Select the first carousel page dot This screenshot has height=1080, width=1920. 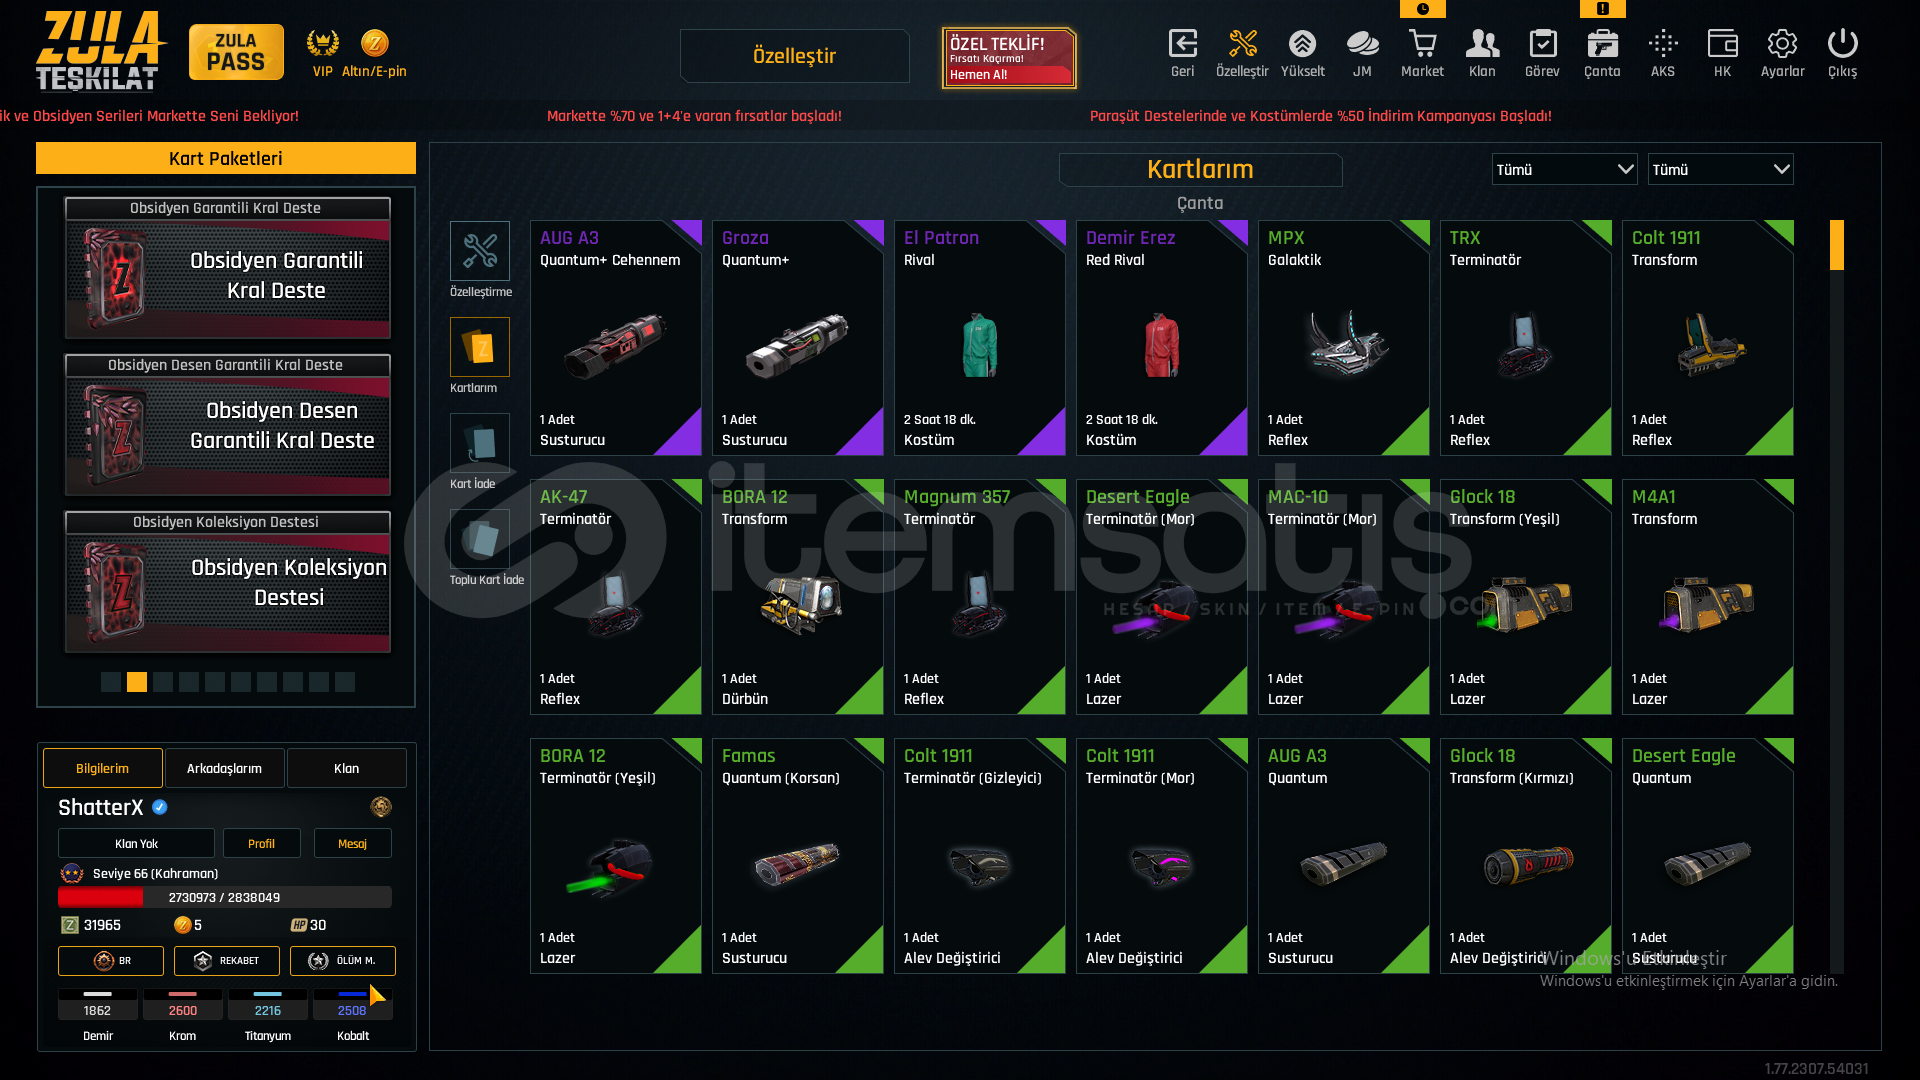click(x=111, y=682)
